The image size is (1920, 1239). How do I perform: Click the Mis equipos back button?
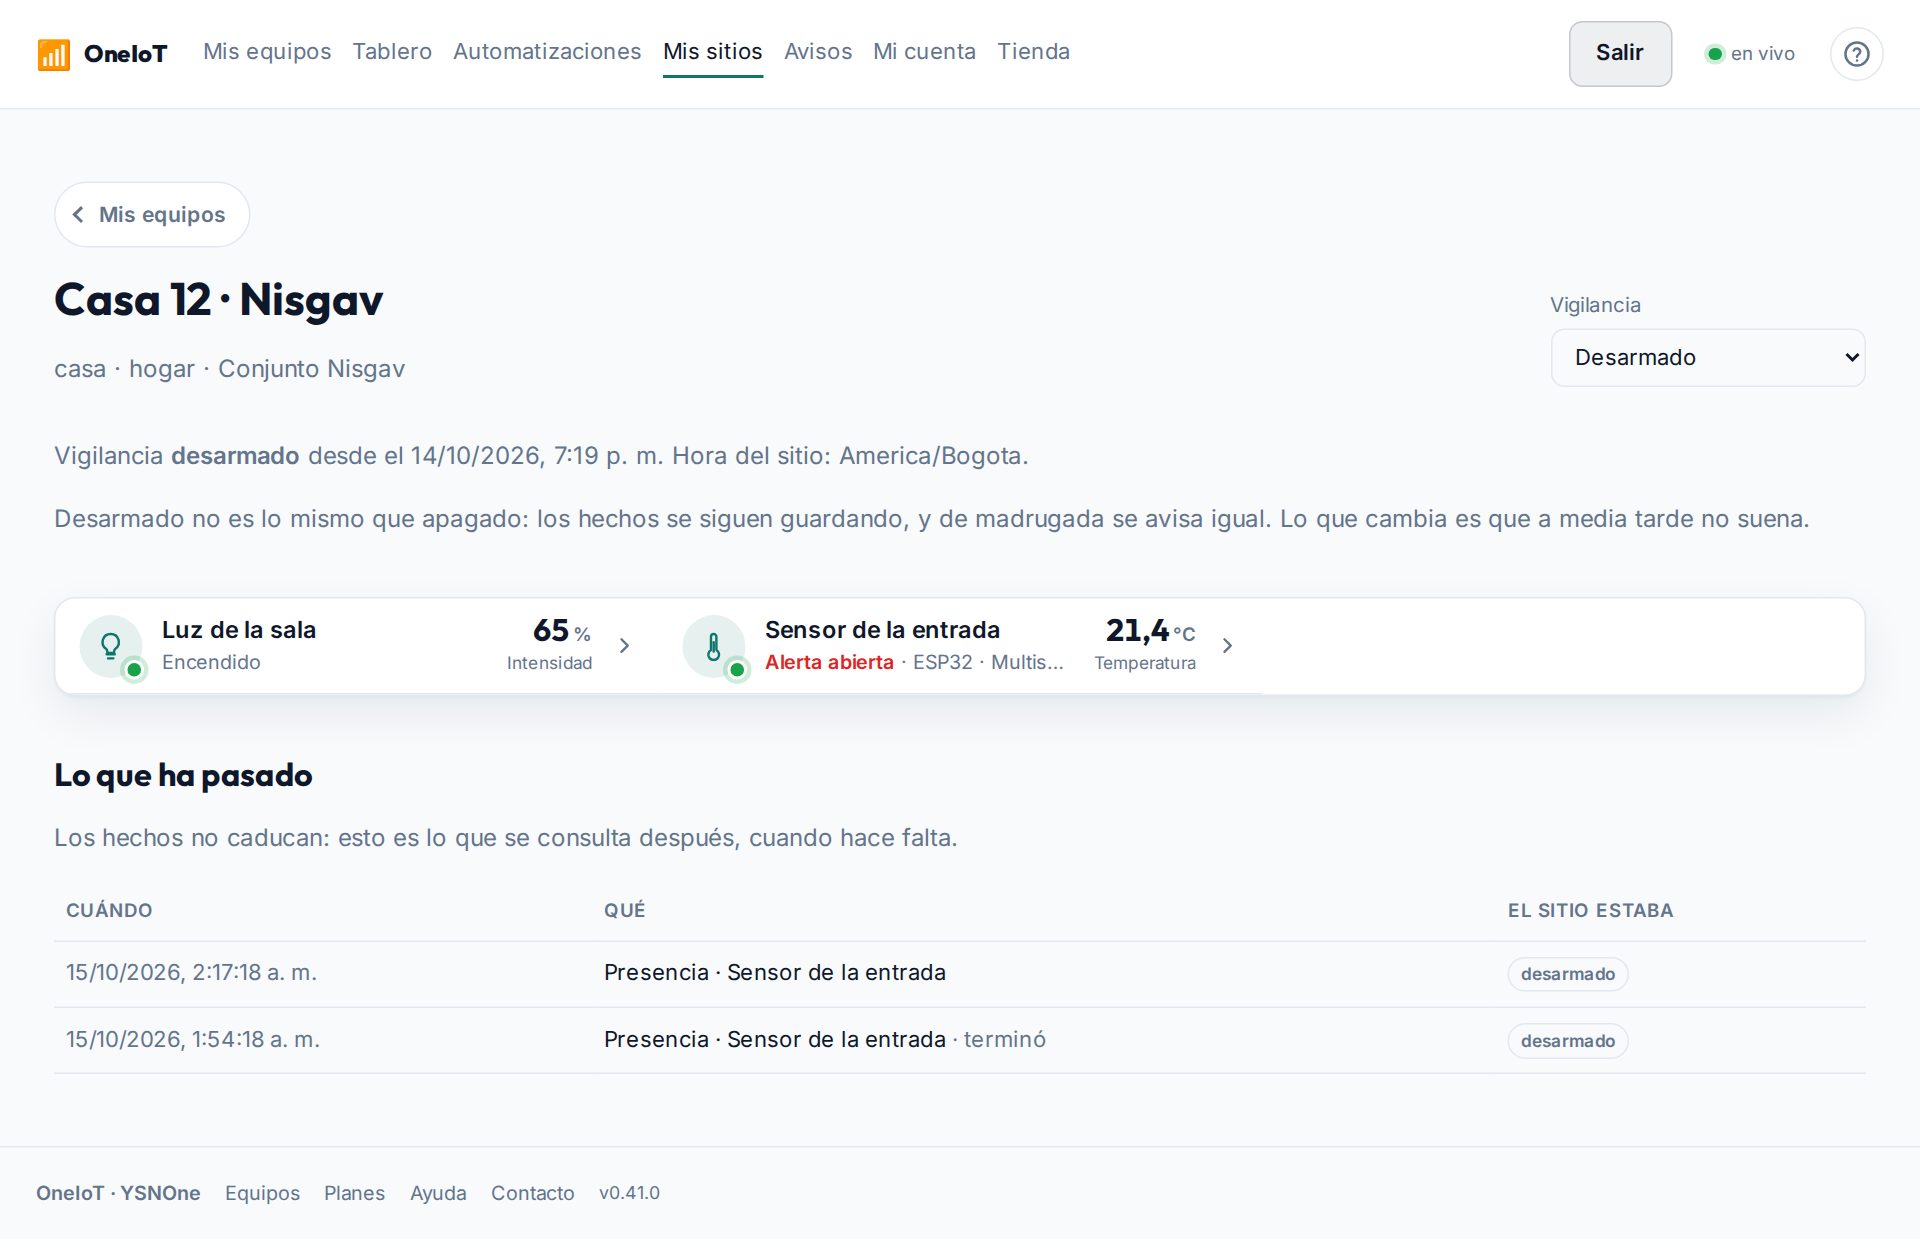point(152,214)
